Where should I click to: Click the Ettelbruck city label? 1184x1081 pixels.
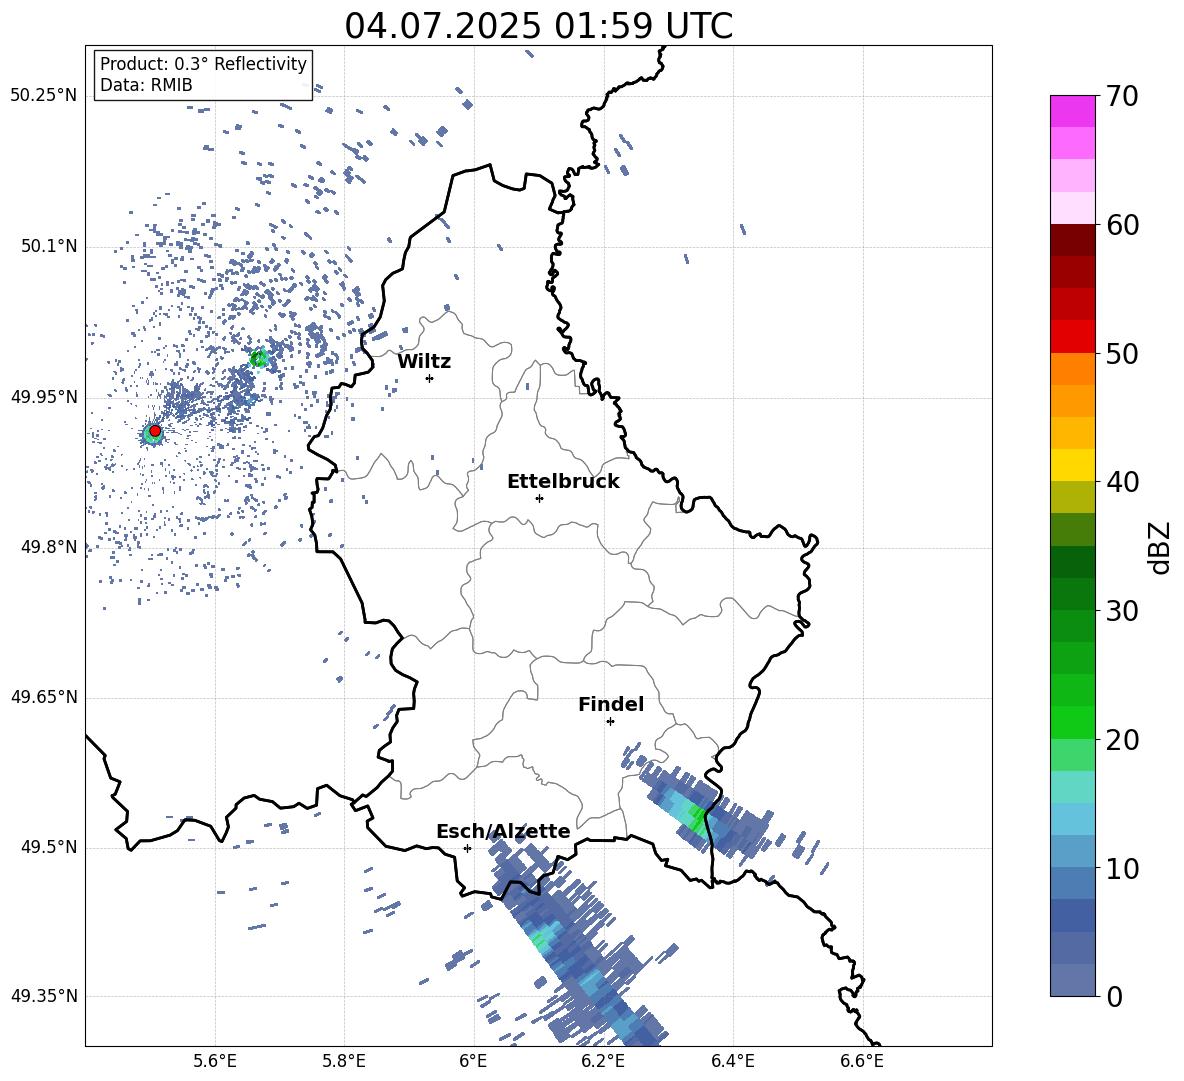pyautogui.click(x=563, y=482)
